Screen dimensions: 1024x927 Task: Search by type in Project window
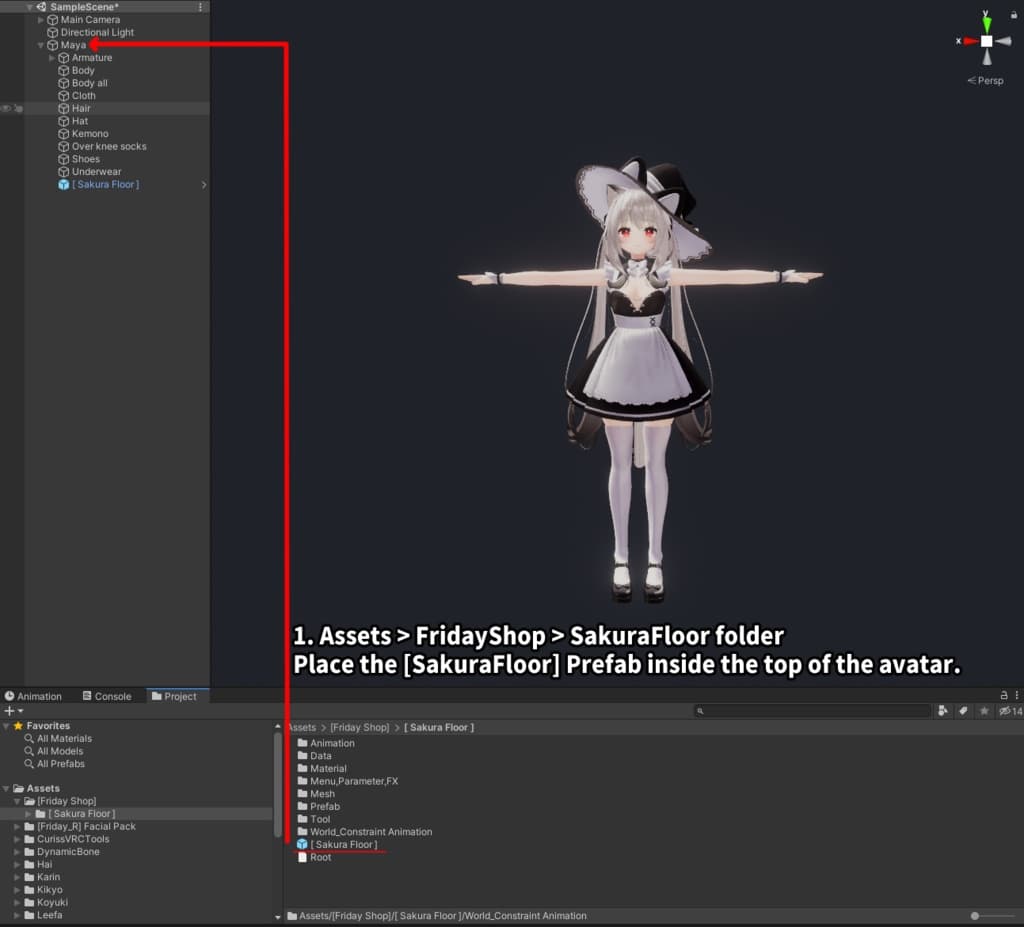[942, 711]
